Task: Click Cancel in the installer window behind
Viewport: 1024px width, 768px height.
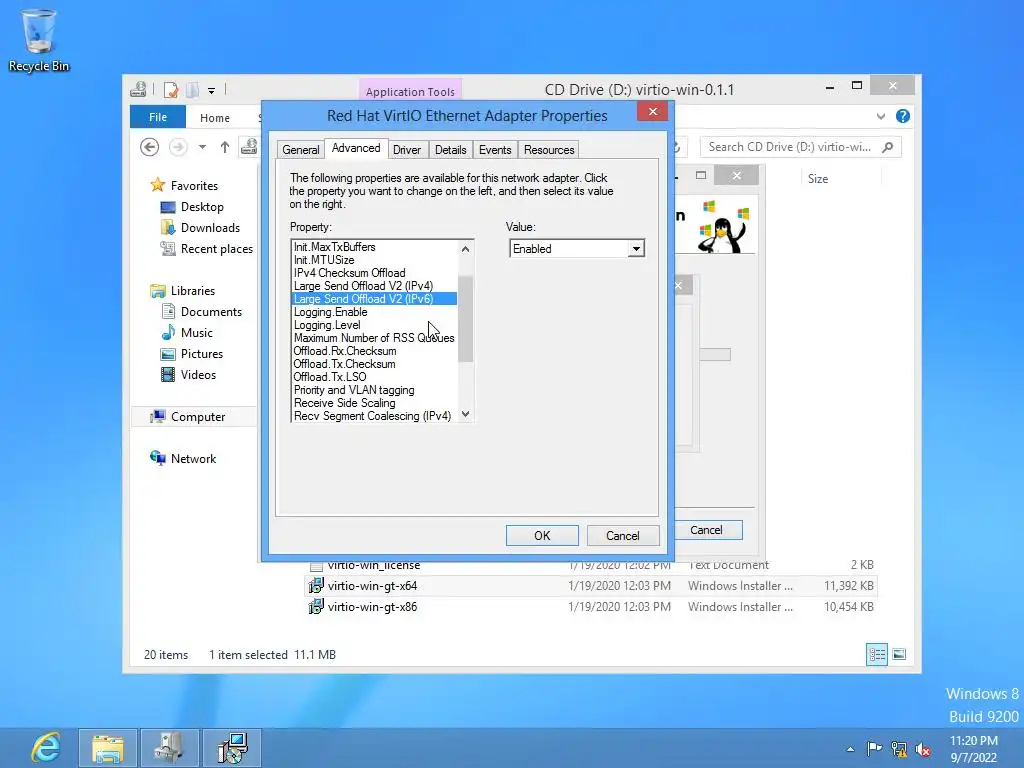Action: pyautogui.click(x=707, y=530)
